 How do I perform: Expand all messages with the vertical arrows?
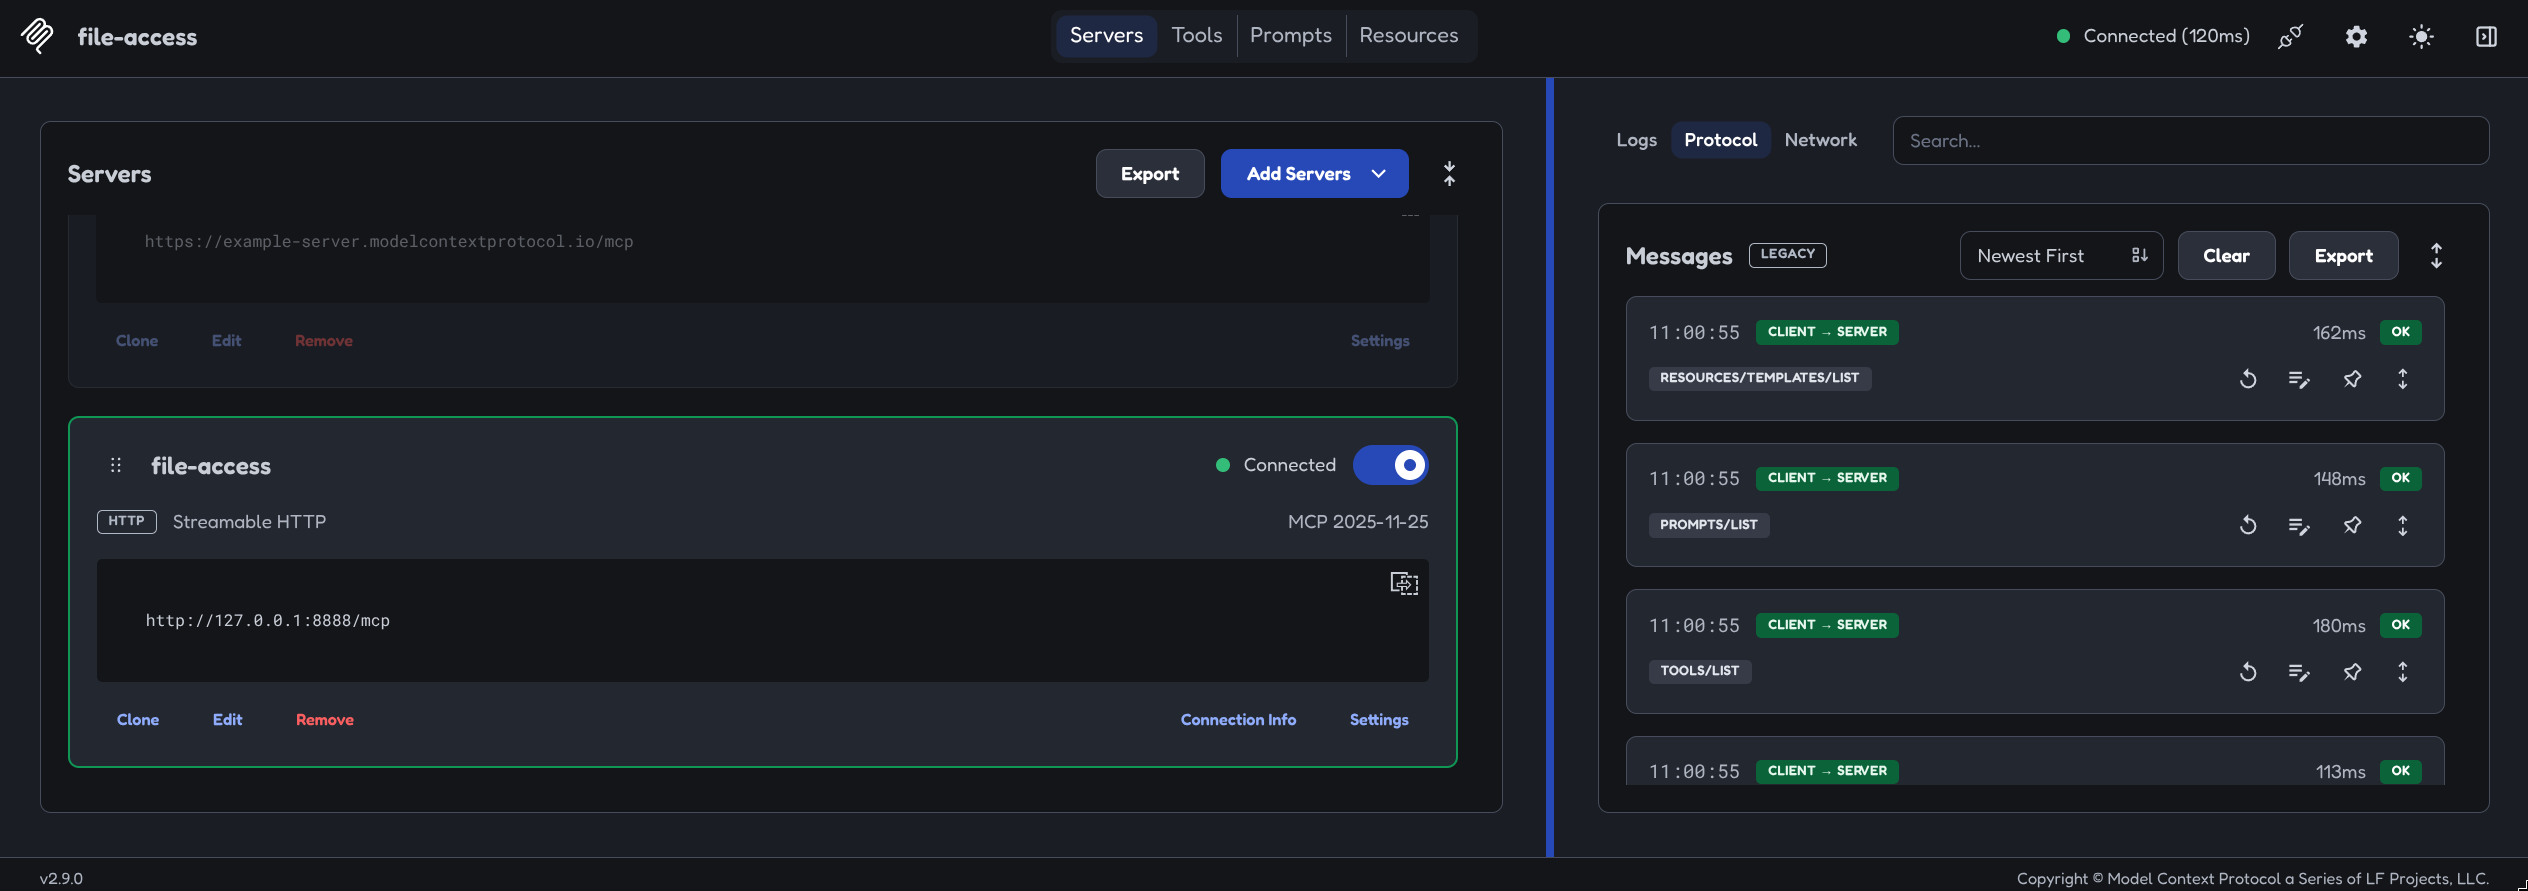2436,256
